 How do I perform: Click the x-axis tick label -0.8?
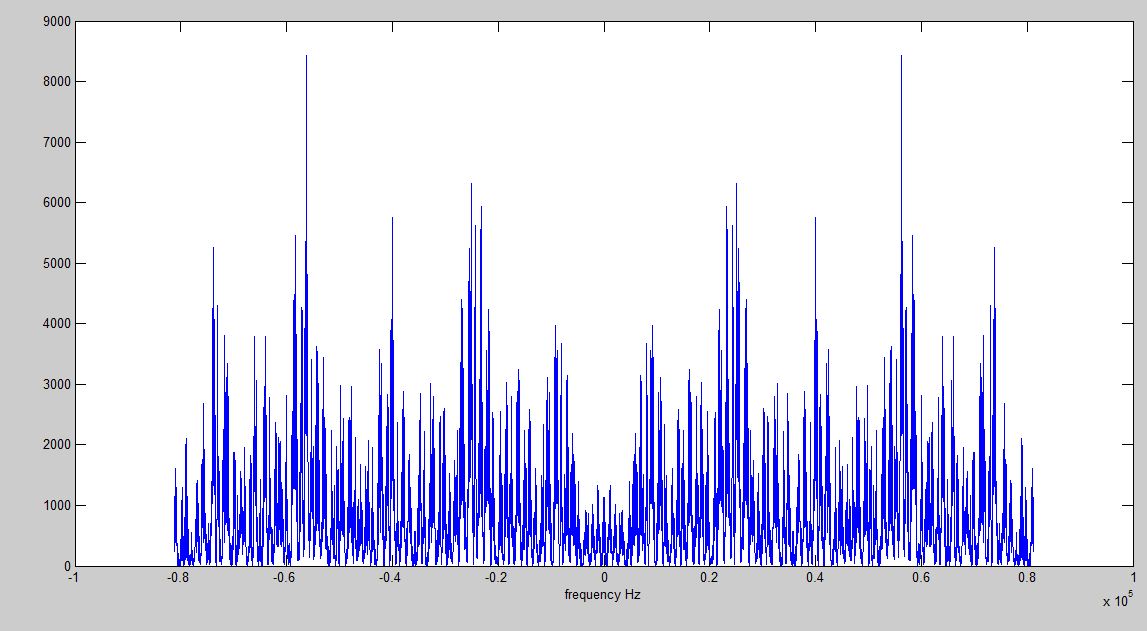coord(178,578)
